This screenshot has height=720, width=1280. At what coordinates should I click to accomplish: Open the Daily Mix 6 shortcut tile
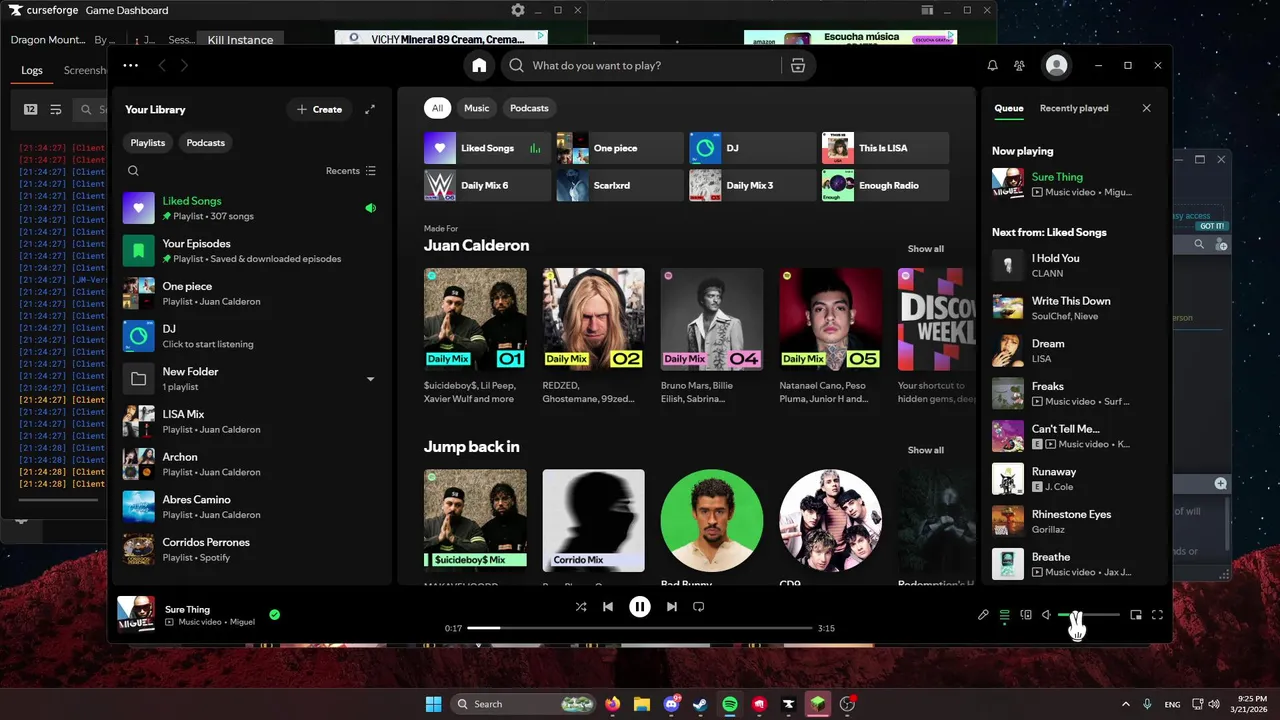click(x=487, y=185)
